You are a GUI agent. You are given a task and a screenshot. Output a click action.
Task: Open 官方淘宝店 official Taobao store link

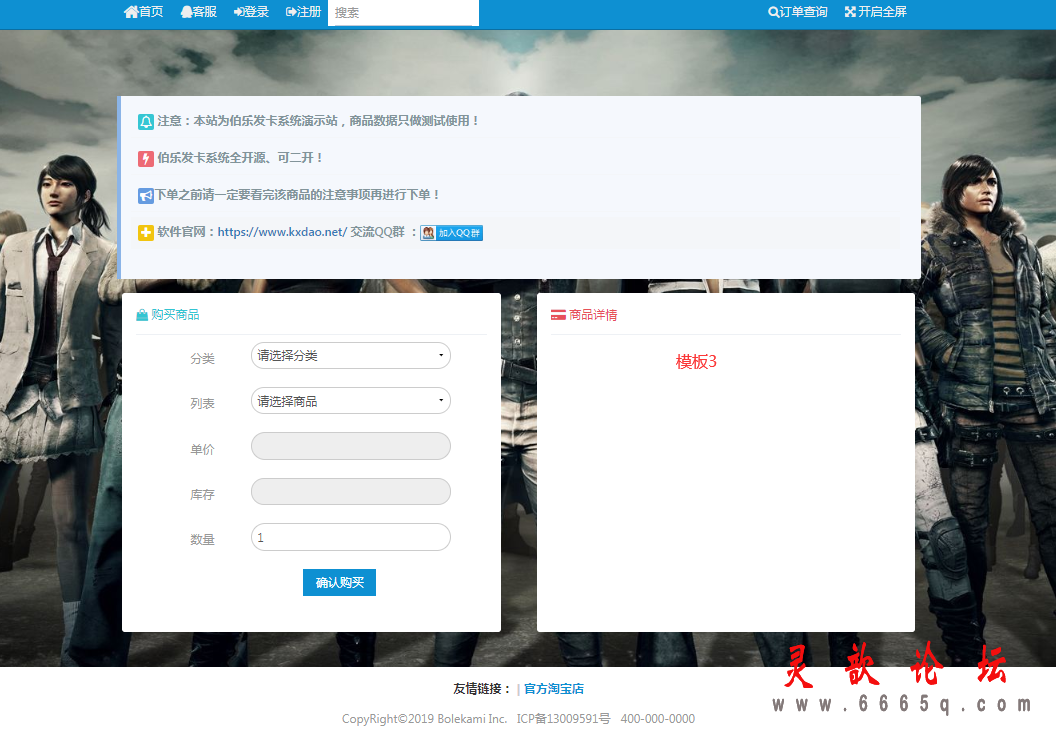[x=554, y=689]
